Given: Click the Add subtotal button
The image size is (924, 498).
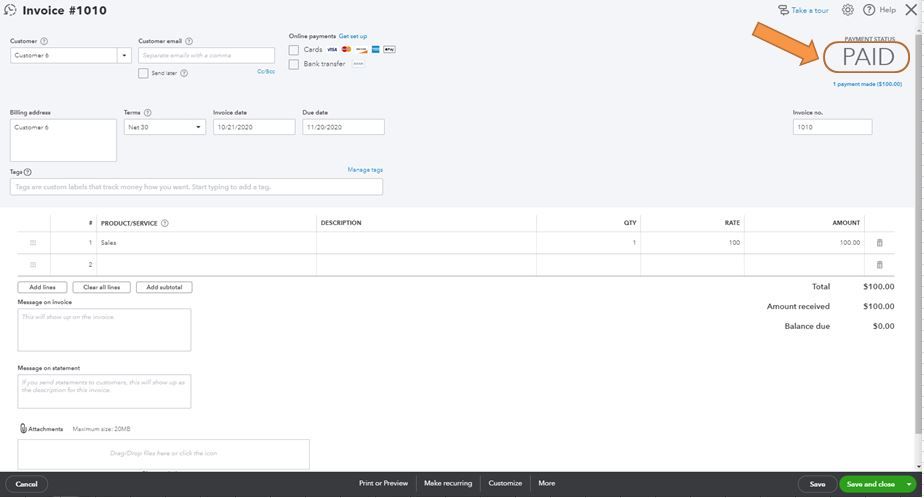Looking at the screenshot, I should 164,288.
